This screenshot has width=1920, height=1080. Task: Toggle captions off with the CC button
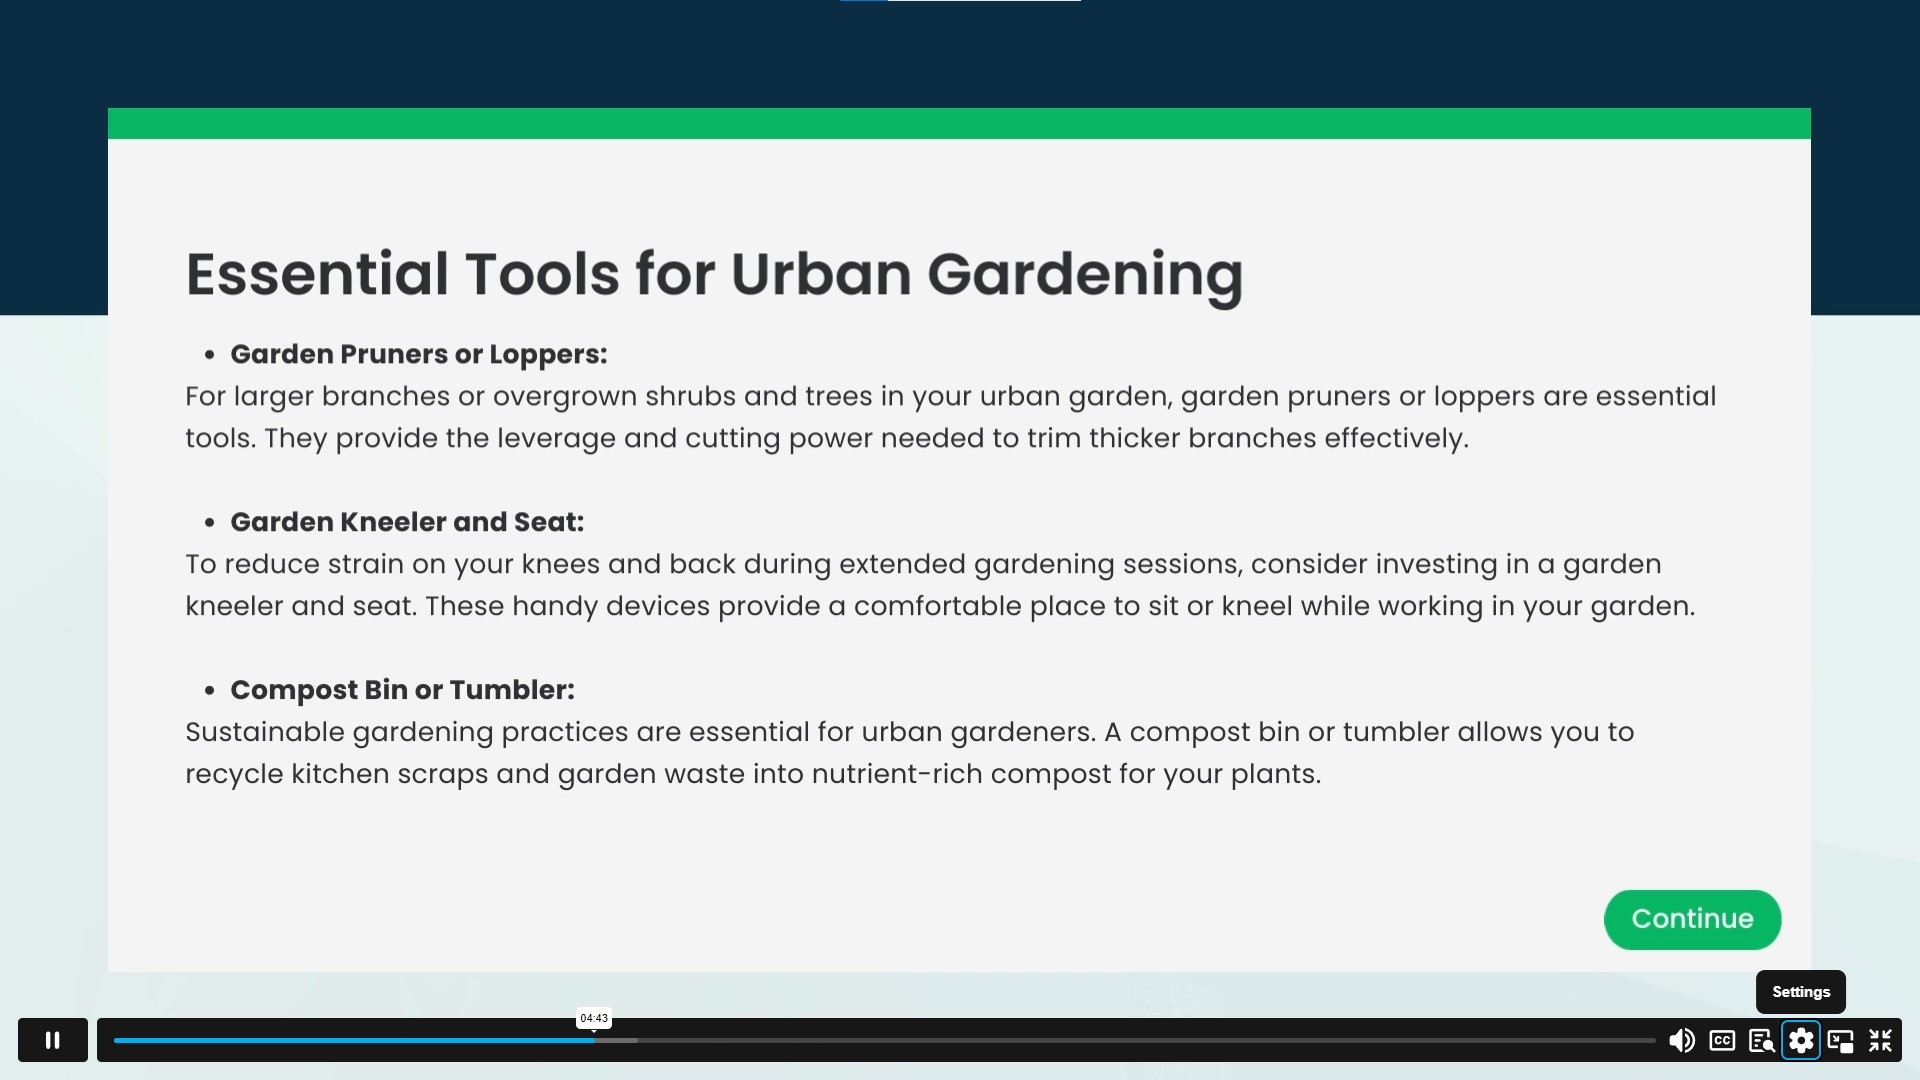click(x=1722, y=1040)
